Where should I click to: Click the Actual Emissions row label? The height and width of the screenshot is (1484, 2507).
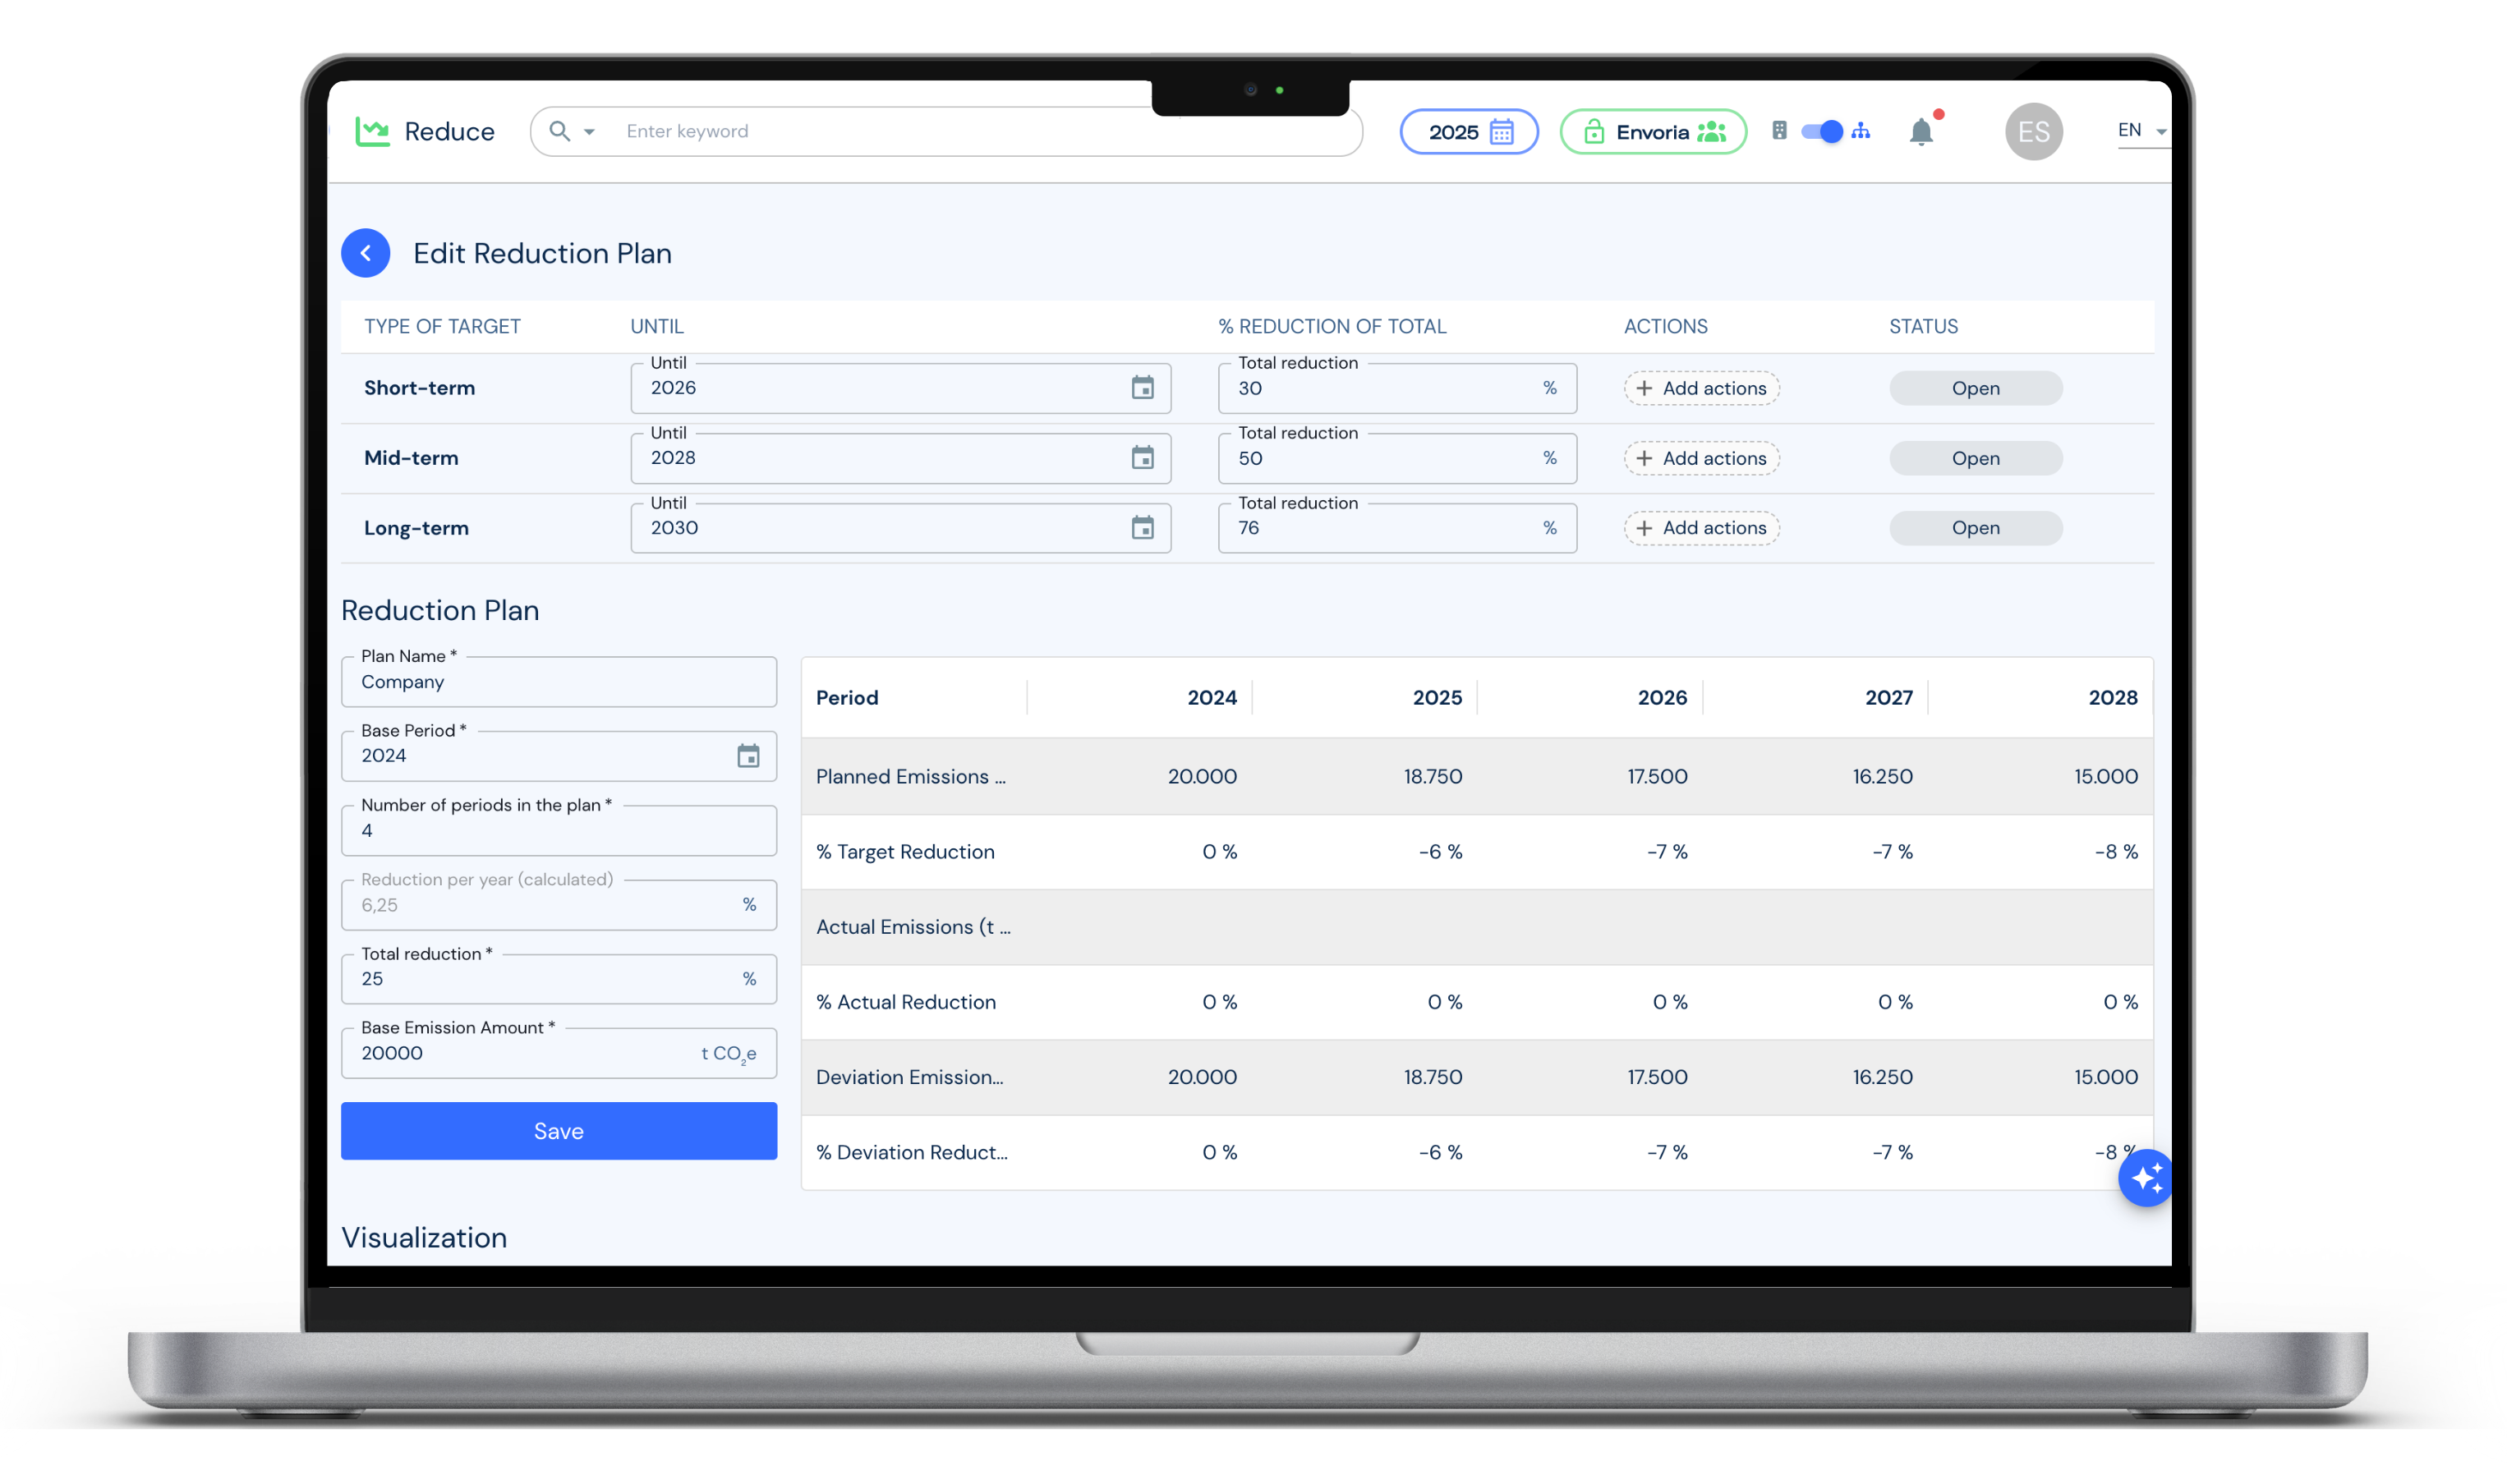click(x=912, y=927)
